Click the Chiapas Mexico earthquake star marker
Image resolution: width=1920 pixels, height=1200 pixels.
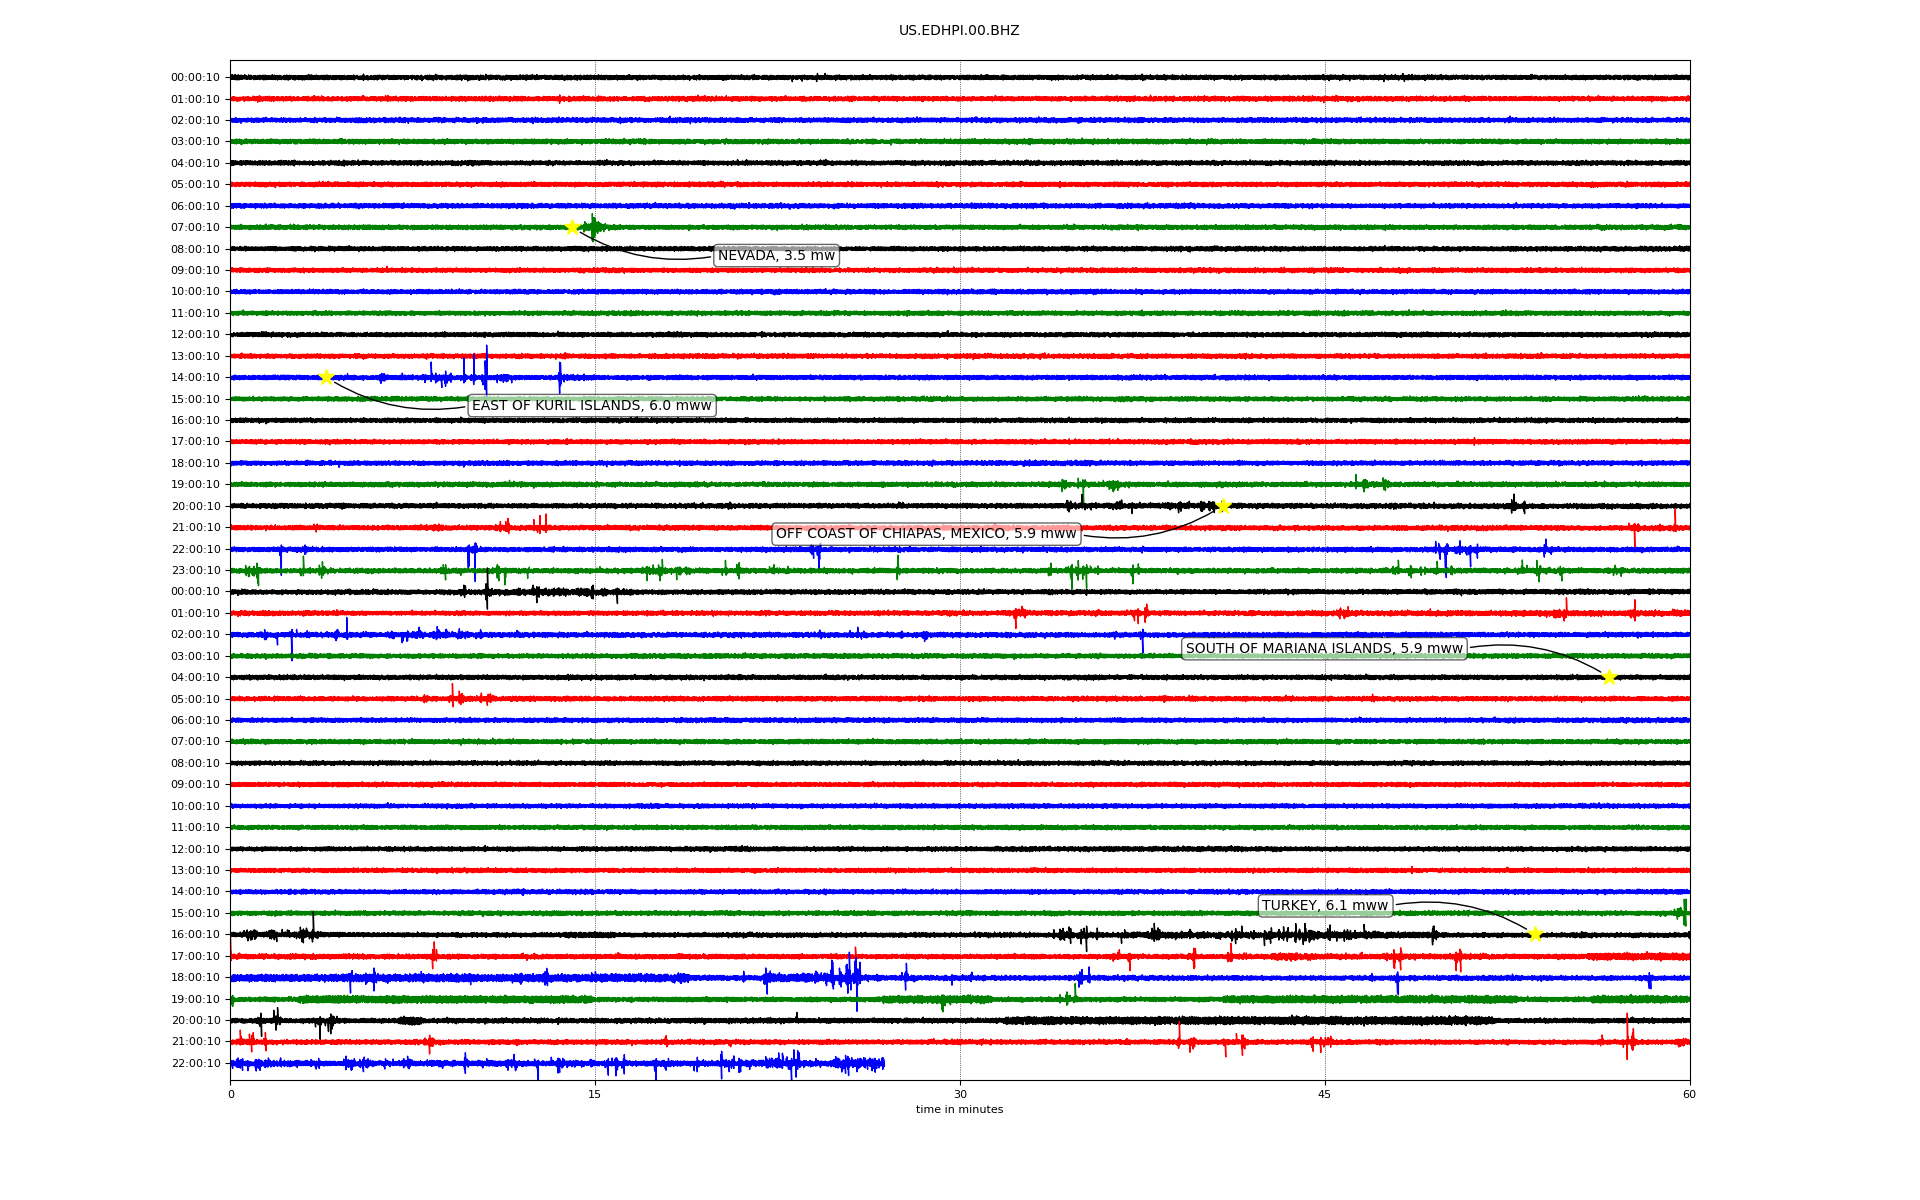point(1222,506)
